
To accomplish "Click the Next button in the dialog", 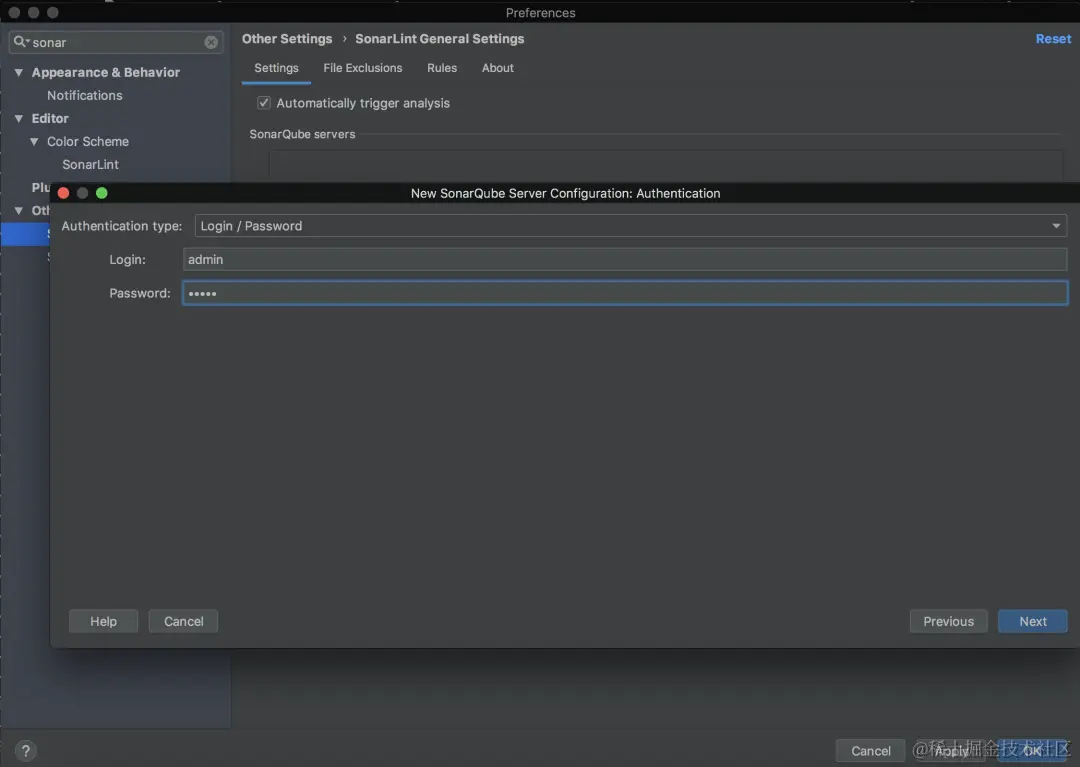I will click(x=1032, y=621).
